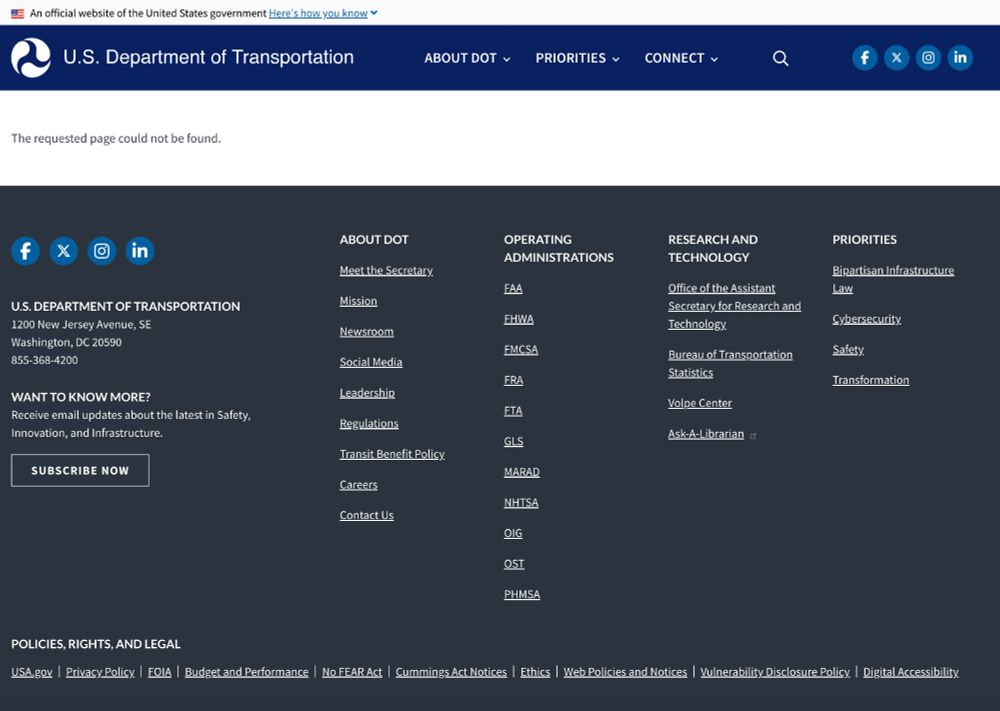Open the FHWA link

tap(518, 319)
